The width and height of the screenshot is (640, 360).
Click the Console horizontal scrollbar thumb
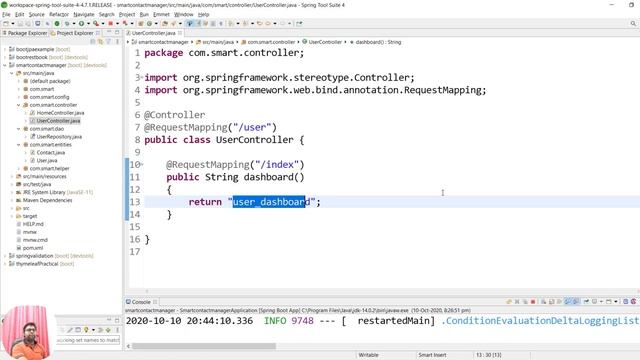[204, 346]
